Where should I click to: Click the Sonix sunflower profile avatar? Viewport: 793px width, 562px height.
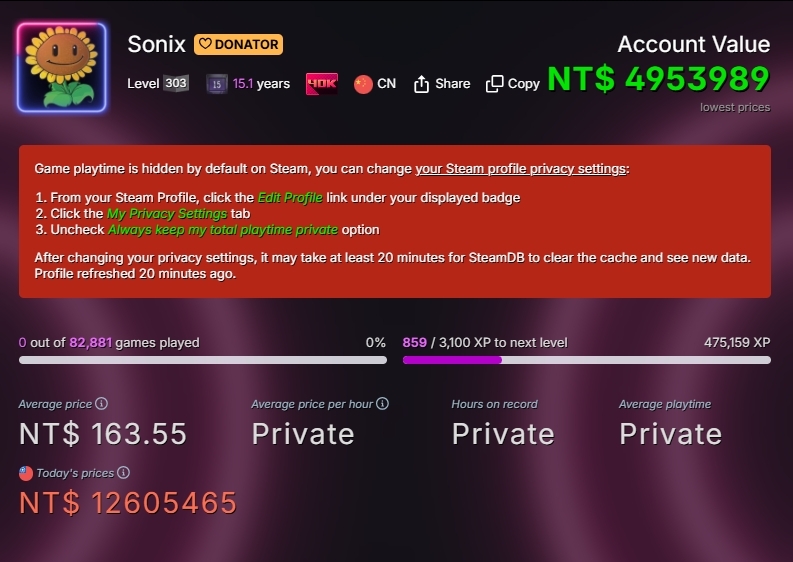pyautogui.click(x=61, y=68)
